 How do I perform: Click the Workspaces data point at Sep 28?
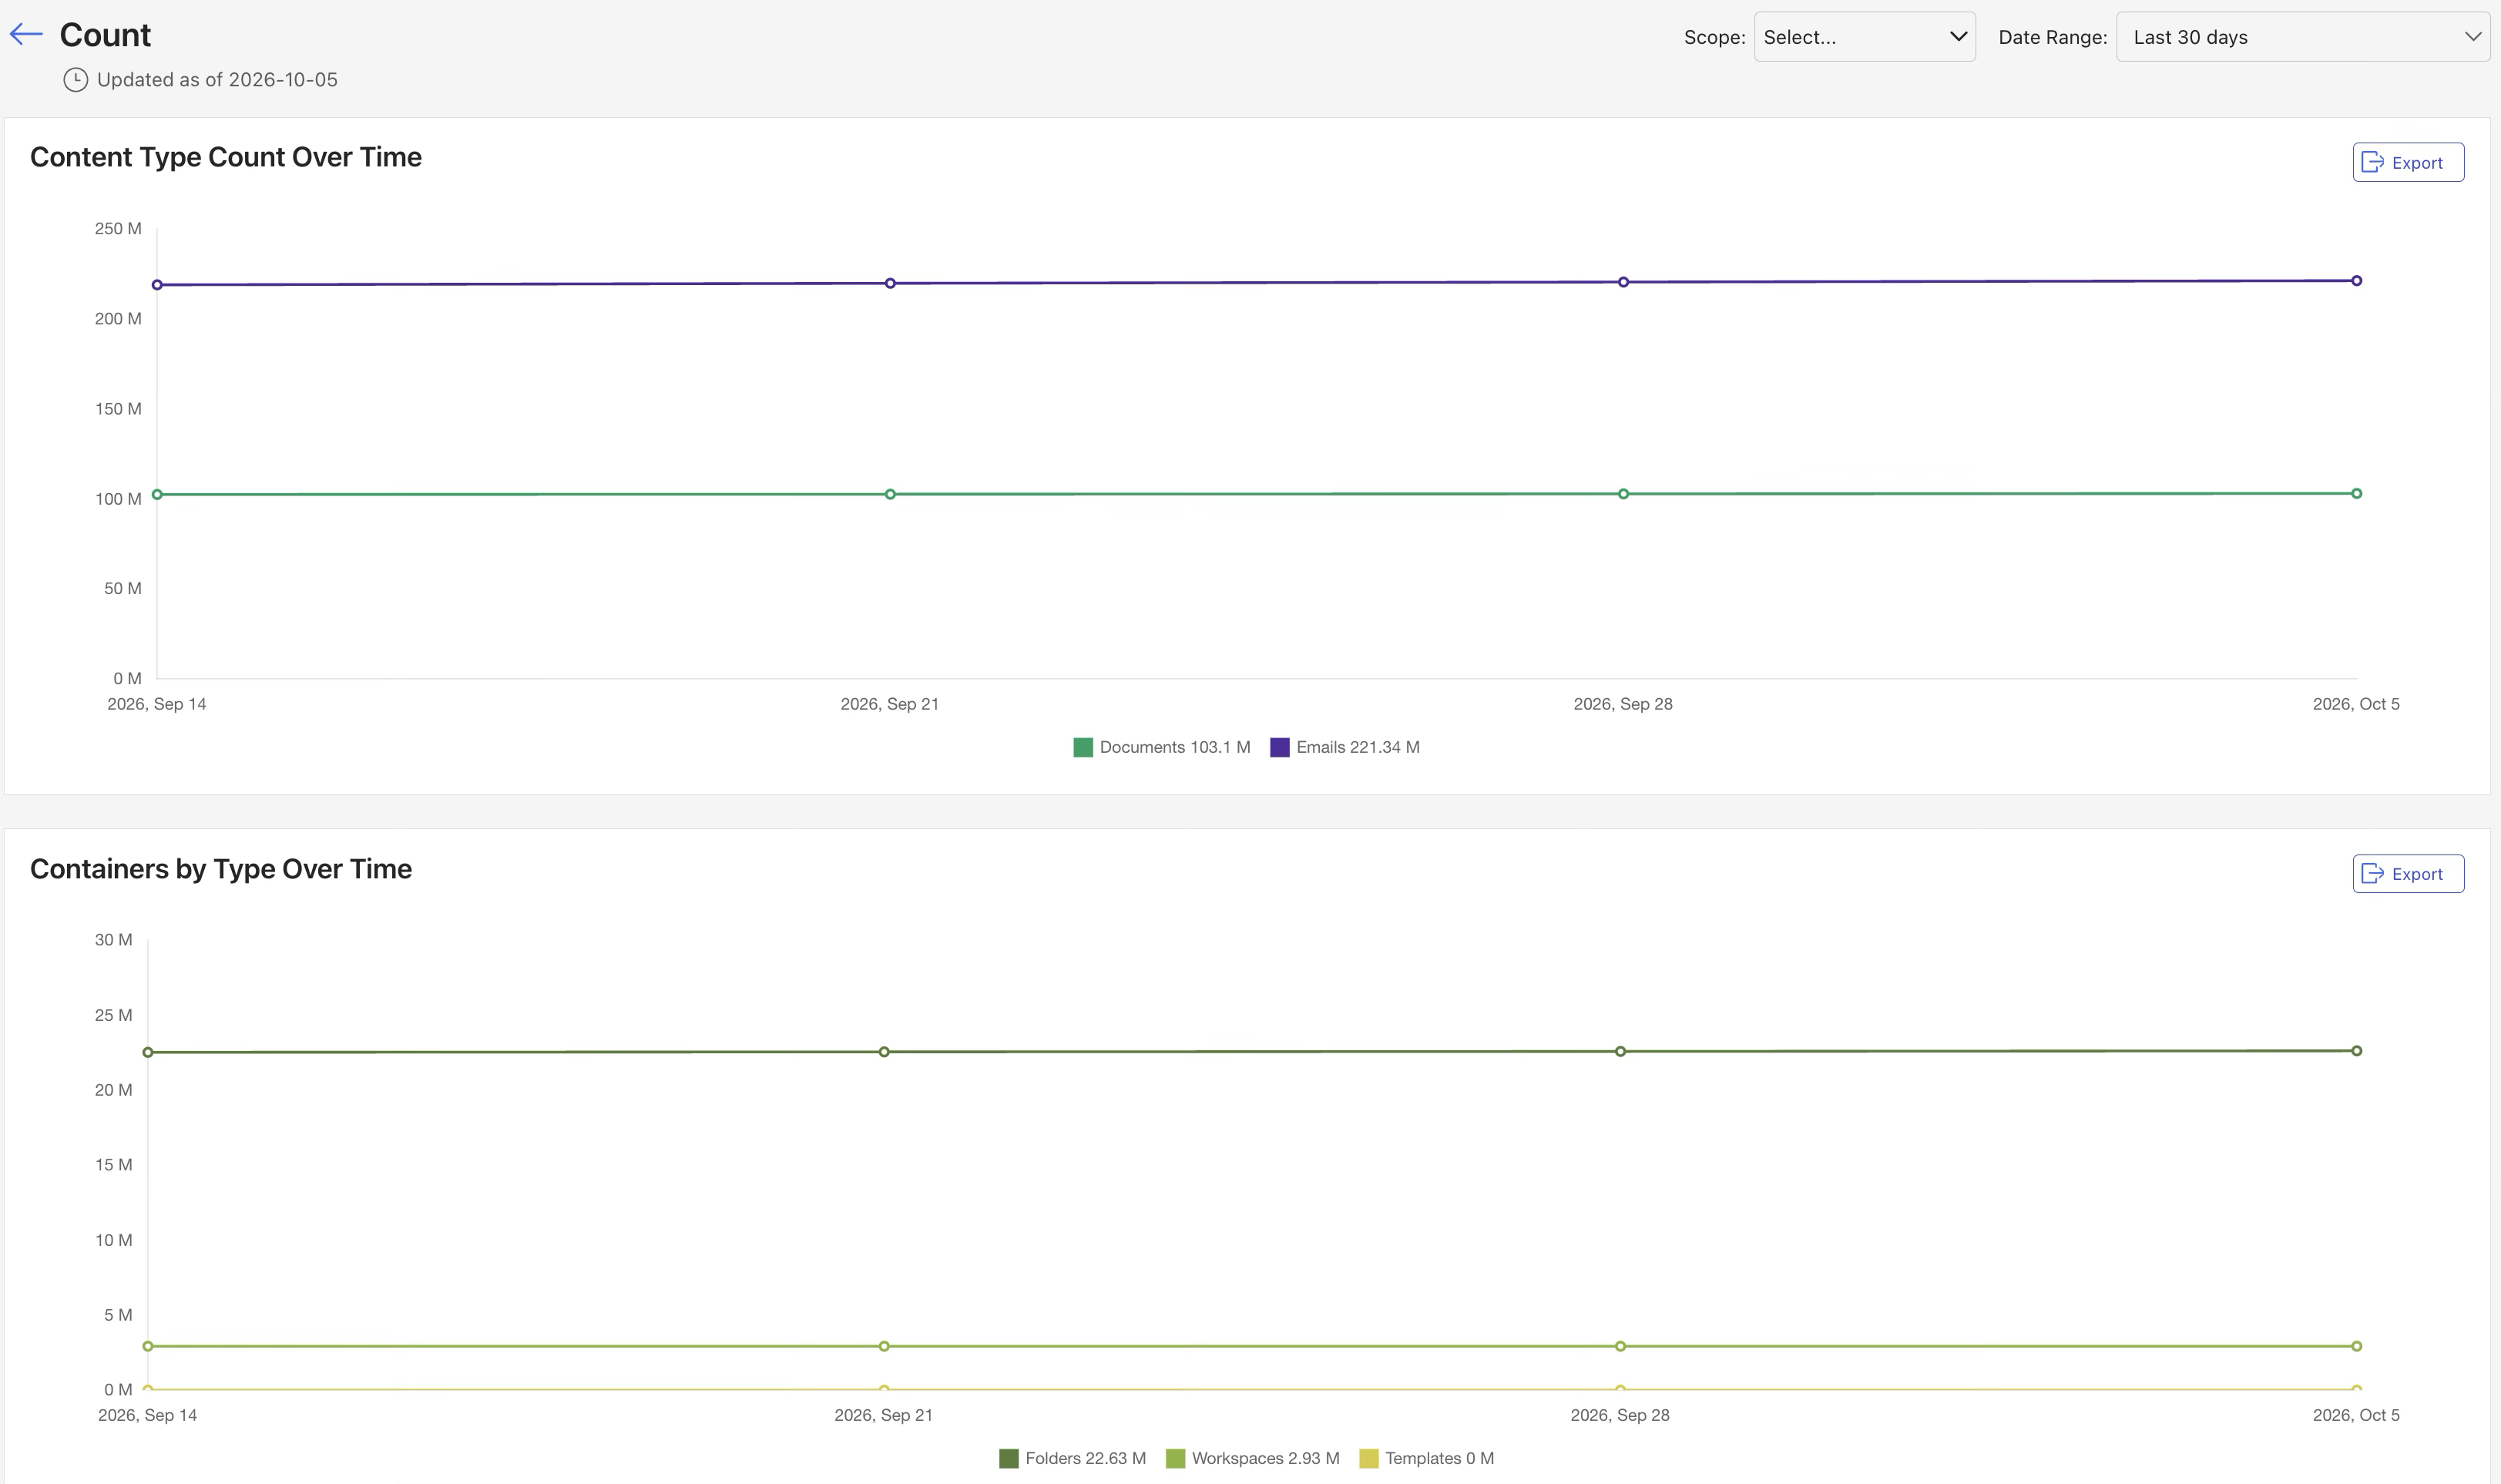(x=1620, y=1346)
